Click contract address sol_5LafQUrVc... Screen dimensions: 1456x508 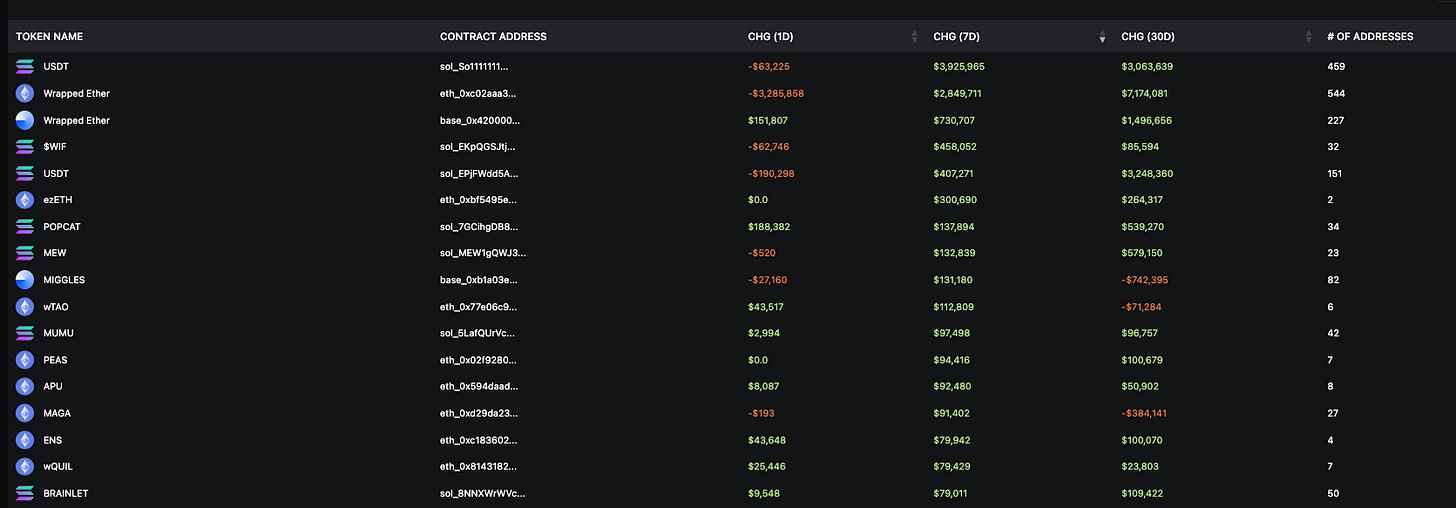(478, 333)
